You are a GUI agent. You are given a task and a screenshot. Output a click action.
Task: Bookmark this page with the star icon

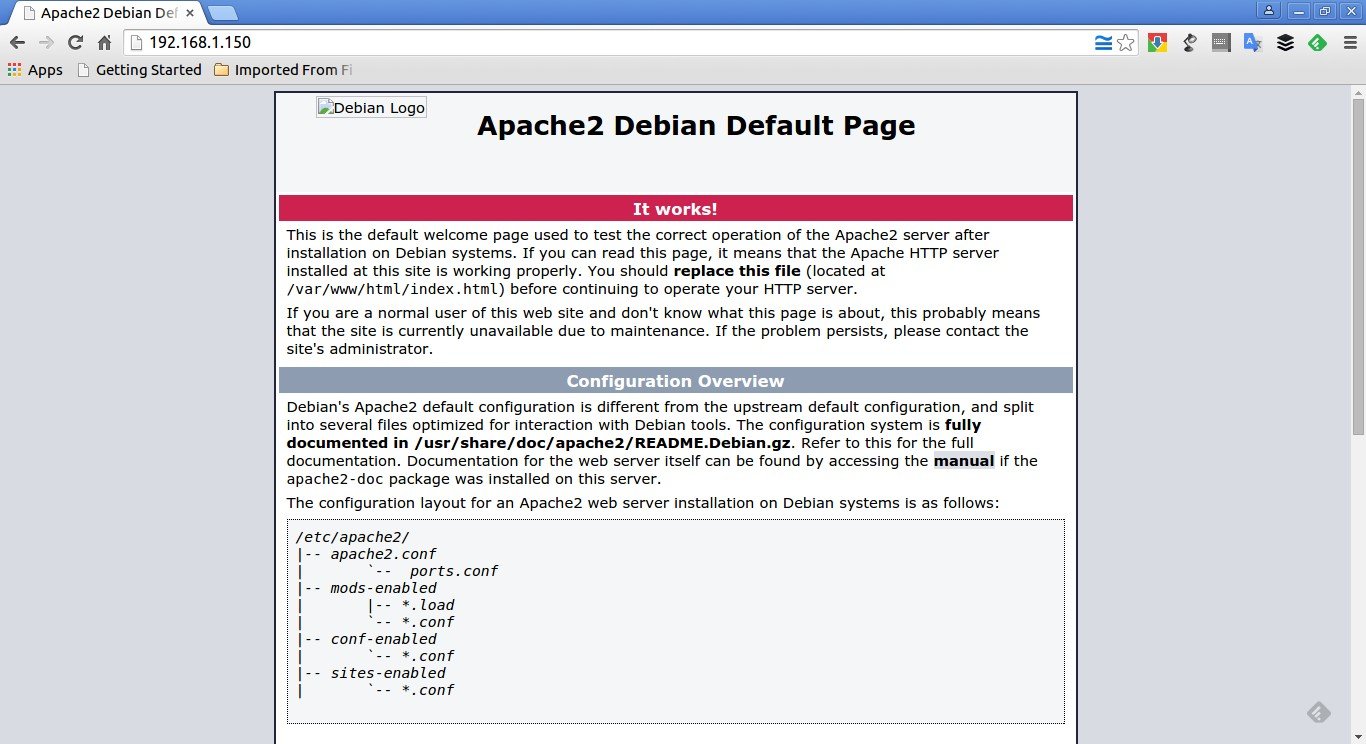coord(1125,42)
